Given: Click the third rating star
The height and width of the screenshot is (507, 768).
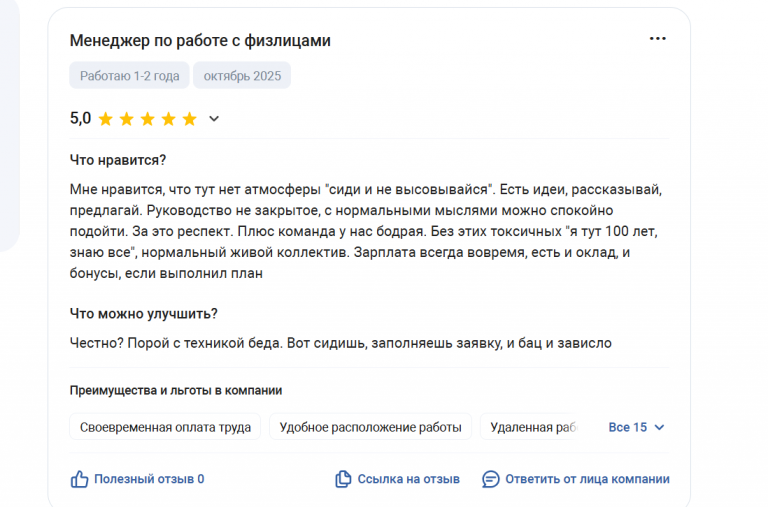Looking at the screenshot, I should tap(148, 119).
